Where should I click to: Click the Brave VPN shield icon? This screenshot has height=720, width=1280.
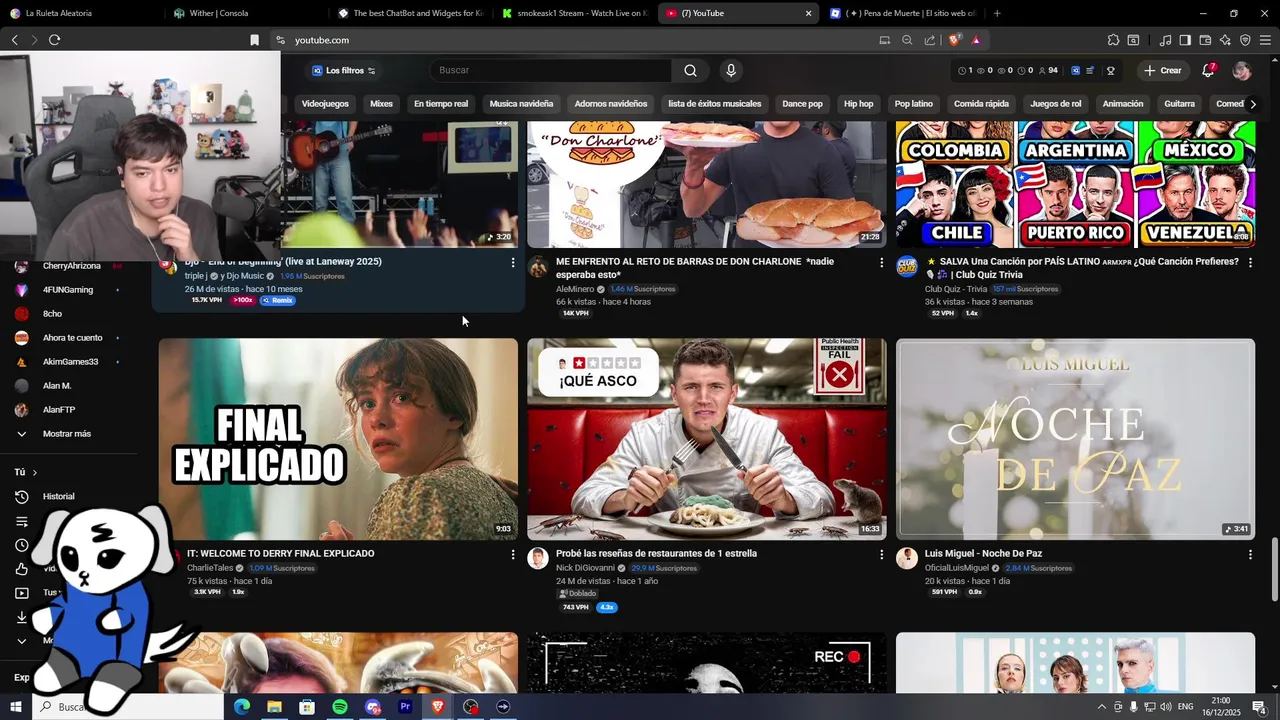point(1245,40)
